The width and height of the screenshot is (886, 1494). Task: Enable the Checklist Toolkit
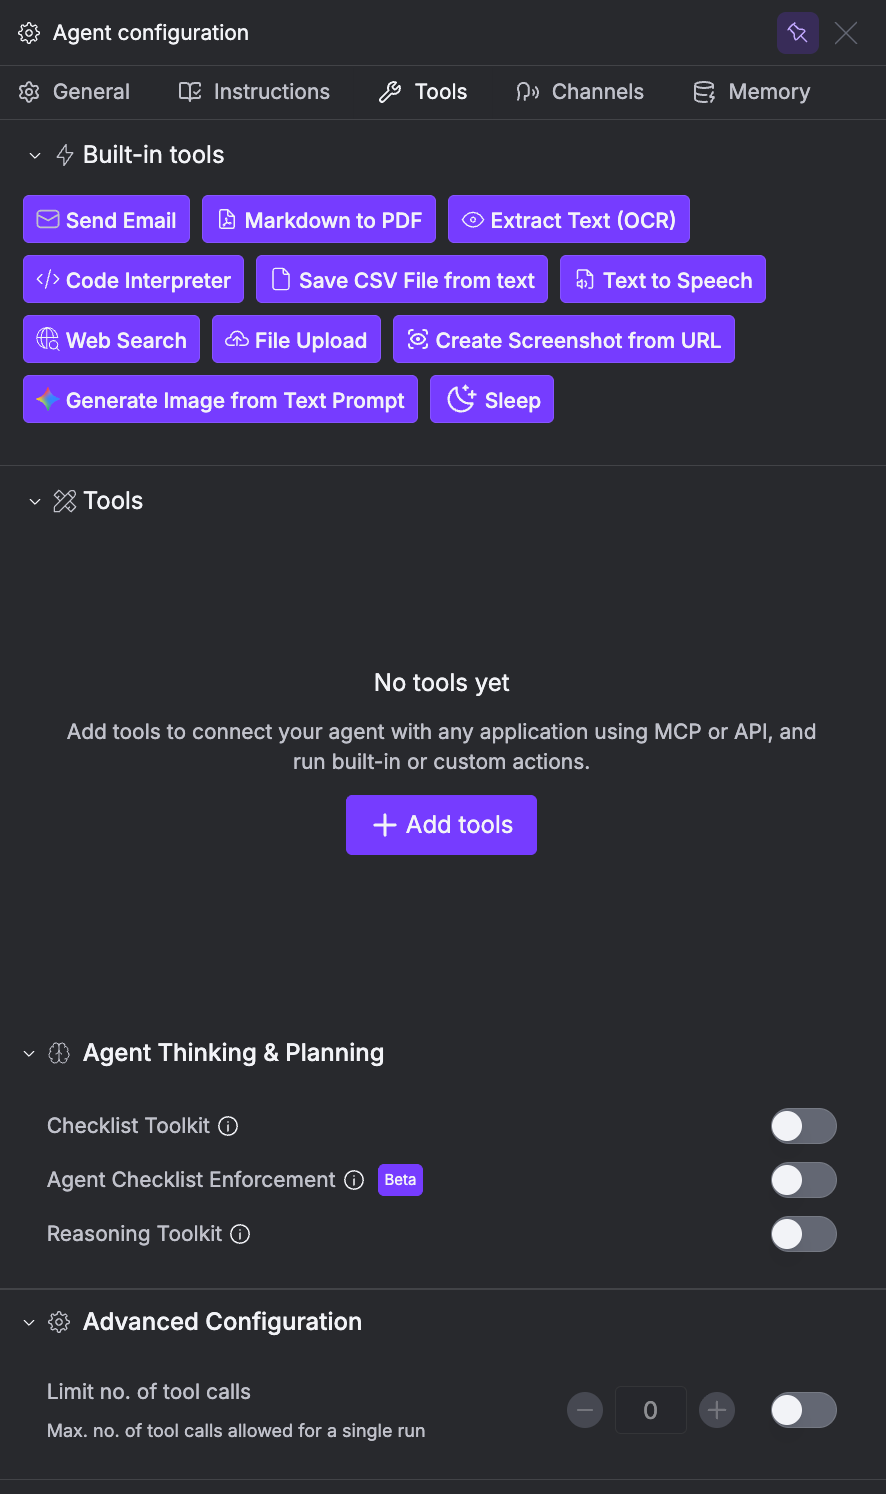(x=803, y=1126)
